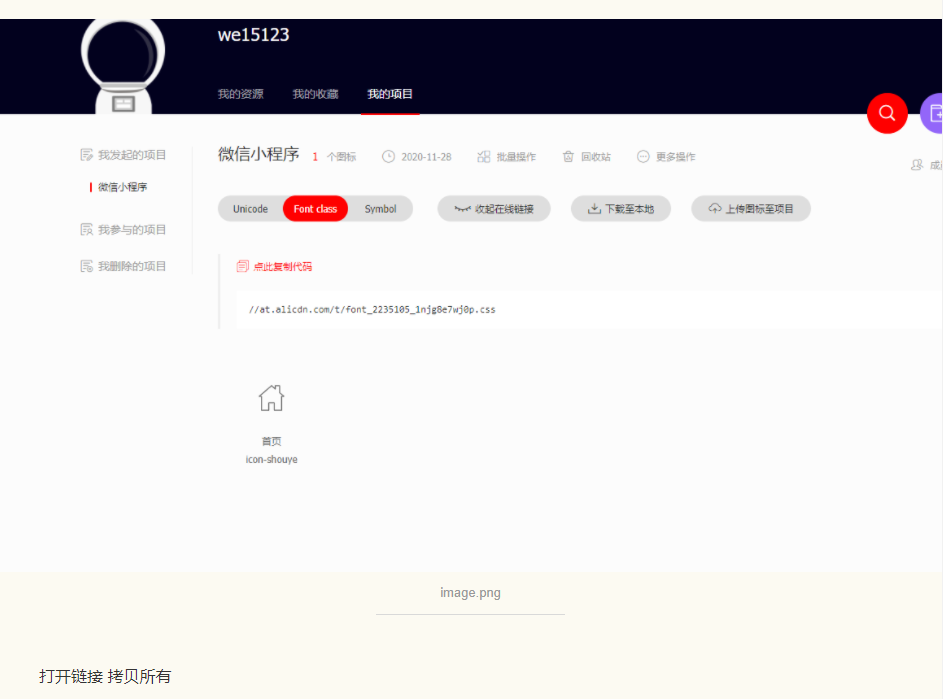Screen dimensions: 943x699
Task: Click the username we15123
Action: [x=253, y=35]
